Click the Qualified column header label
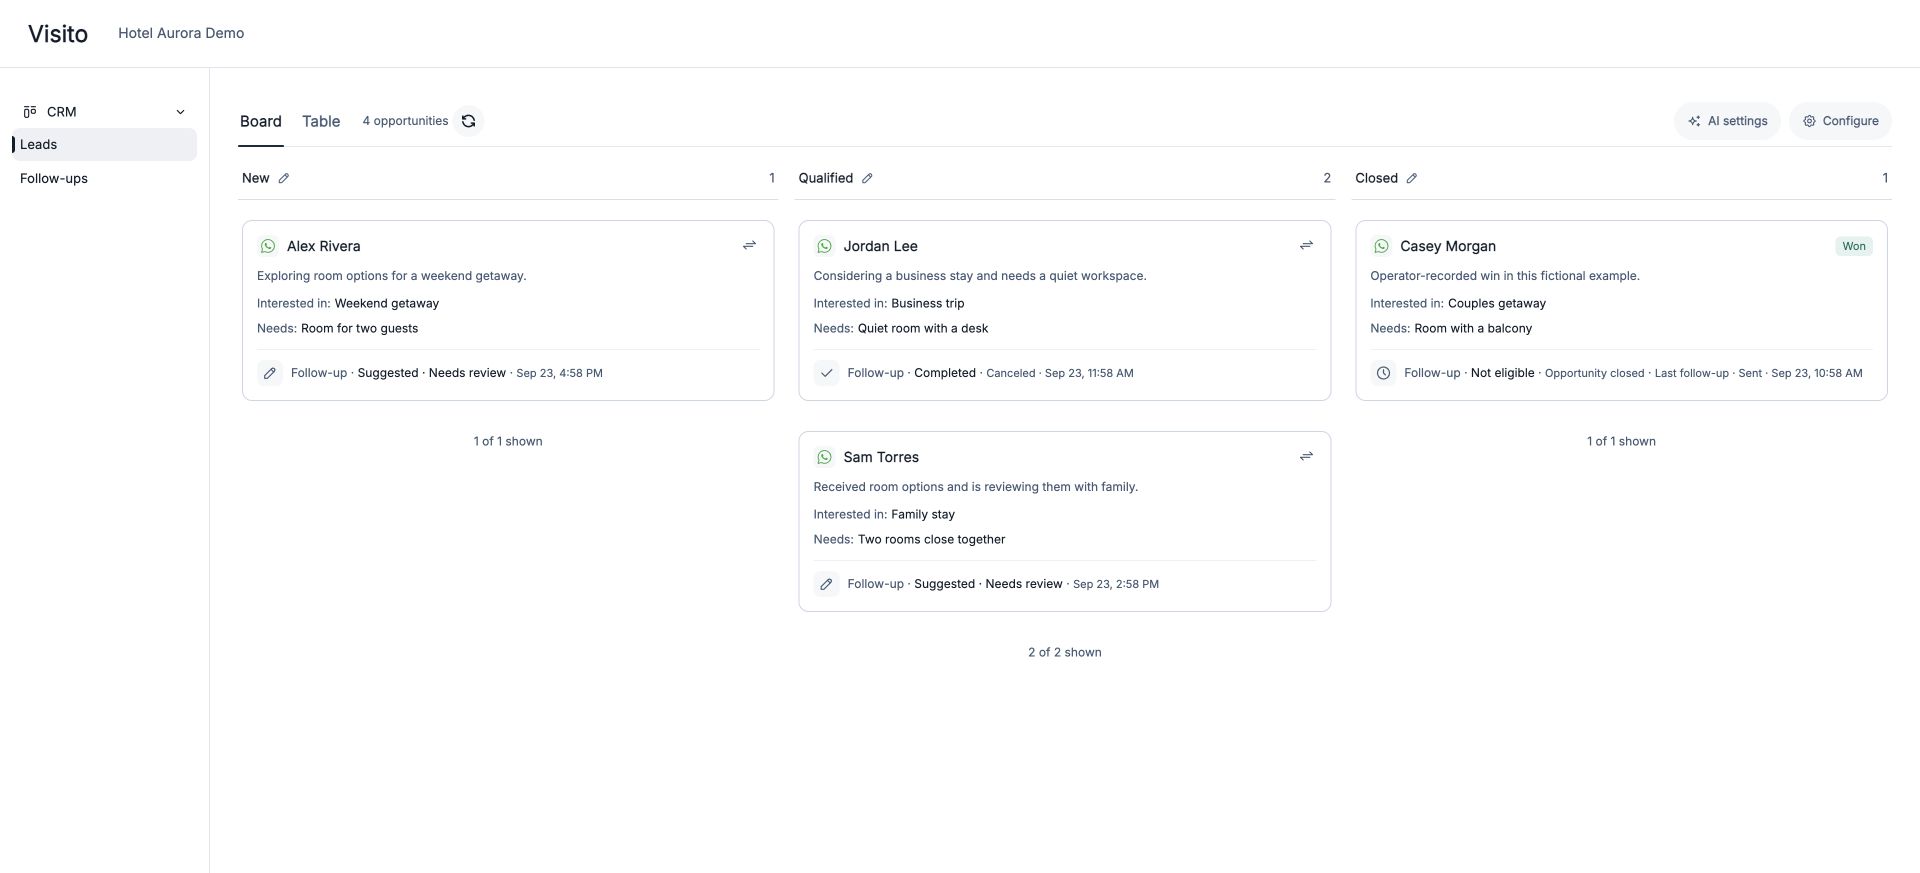1920x873 pixels. pos(826,178)
